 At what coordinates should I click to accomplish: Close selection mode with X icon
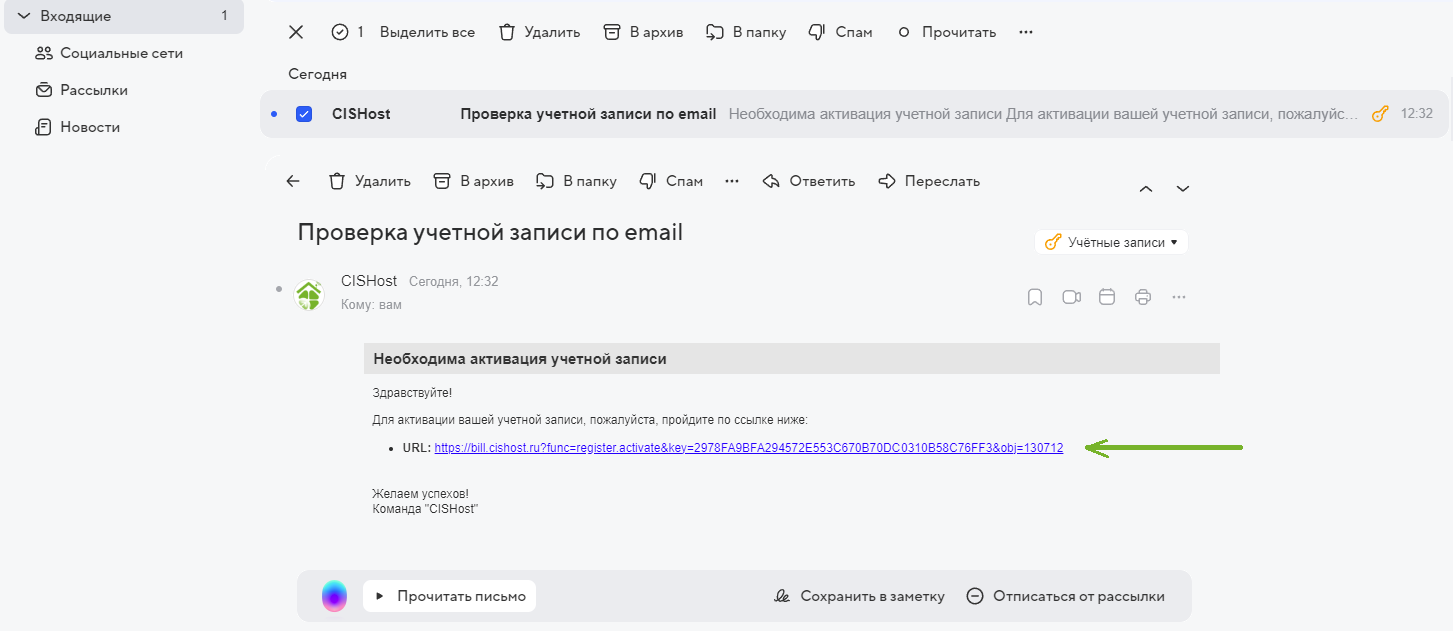pos(296,32)
